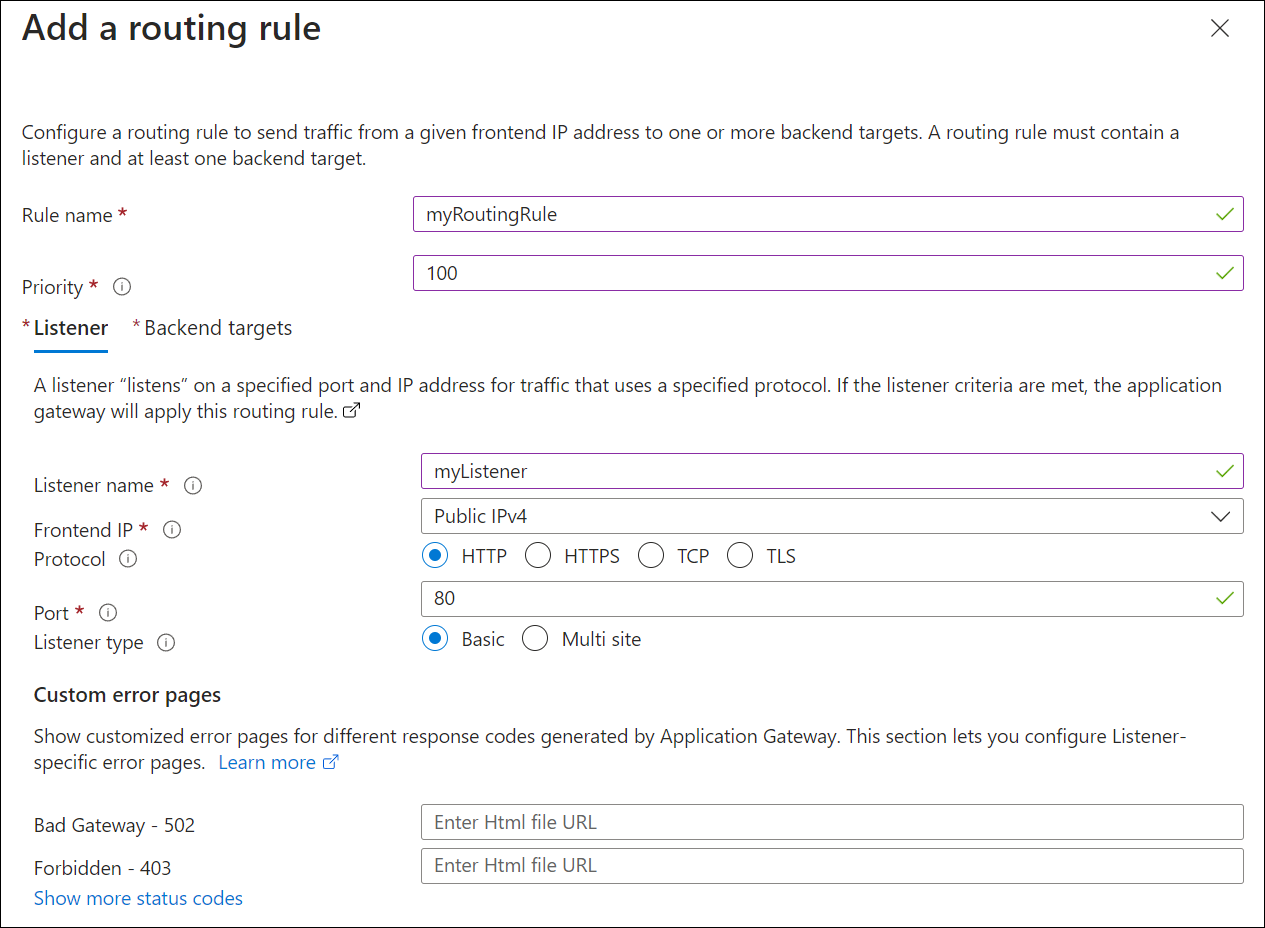Open the Frontend IP dropdown
The height and width of the screenshot is (928, 1265).
point(1220,516)
